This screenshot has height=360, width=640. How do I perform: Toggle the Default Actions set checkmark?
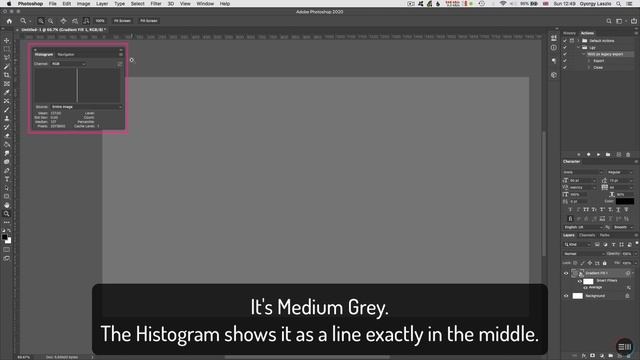tap(565, 41)
